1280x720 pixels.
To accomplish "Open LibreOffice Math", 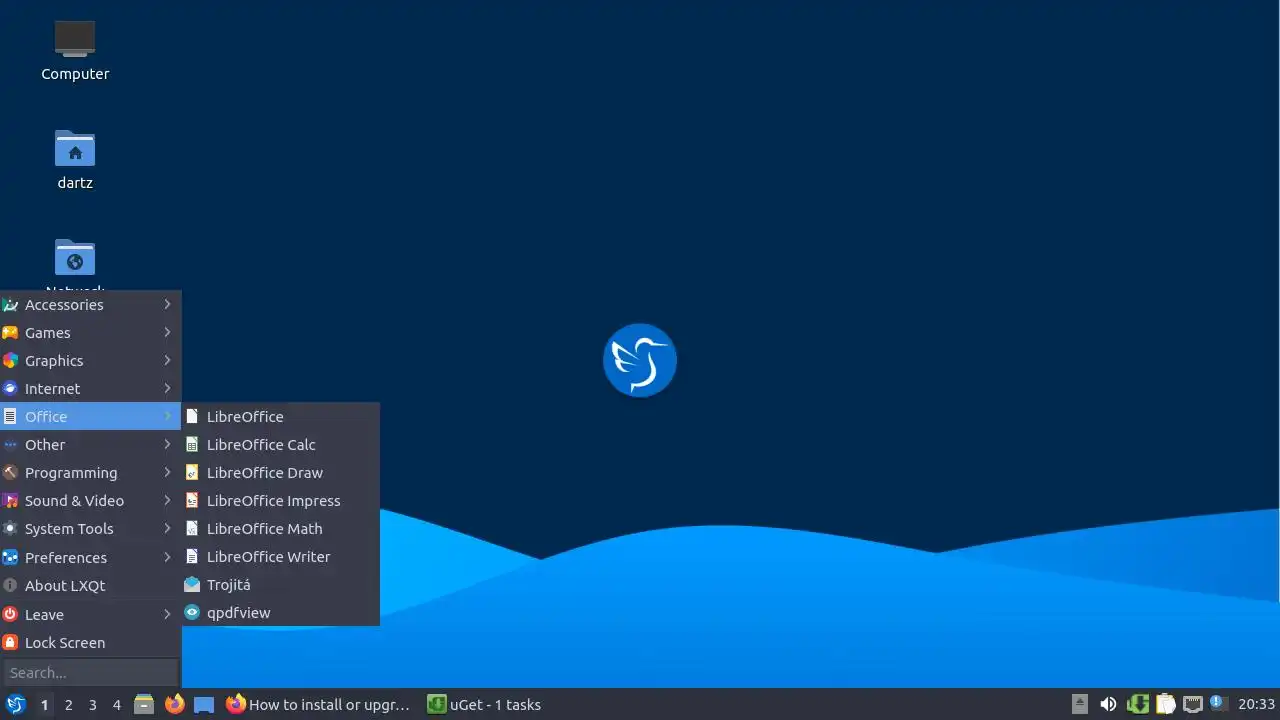I will click(x=280, y=529).
